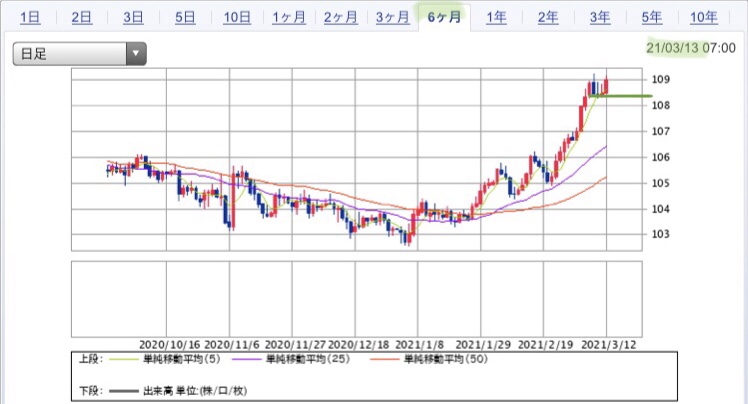Click the 2020/12/18 date label
Screen dimensions: 748x404
[x=359, y=344]
